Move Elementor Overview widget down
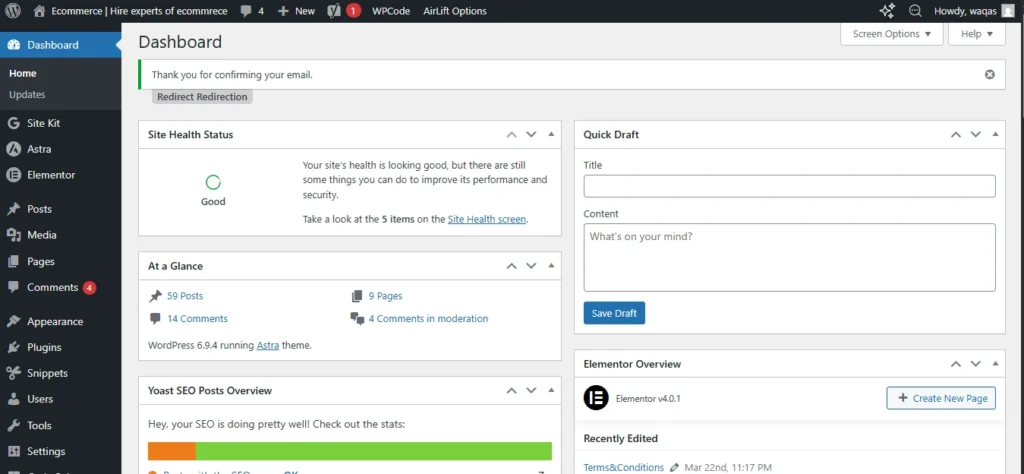Screen dimensions: 1024x474 tap(975, 364)
